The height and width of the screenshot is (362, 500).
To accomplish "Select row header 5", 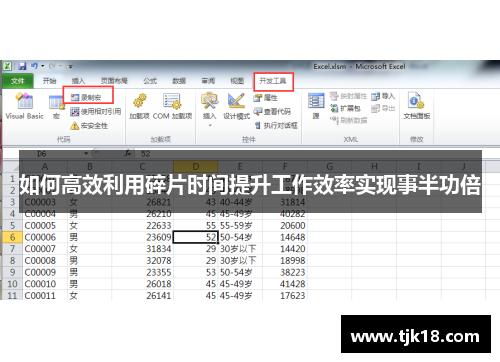I will pos(12,226).
